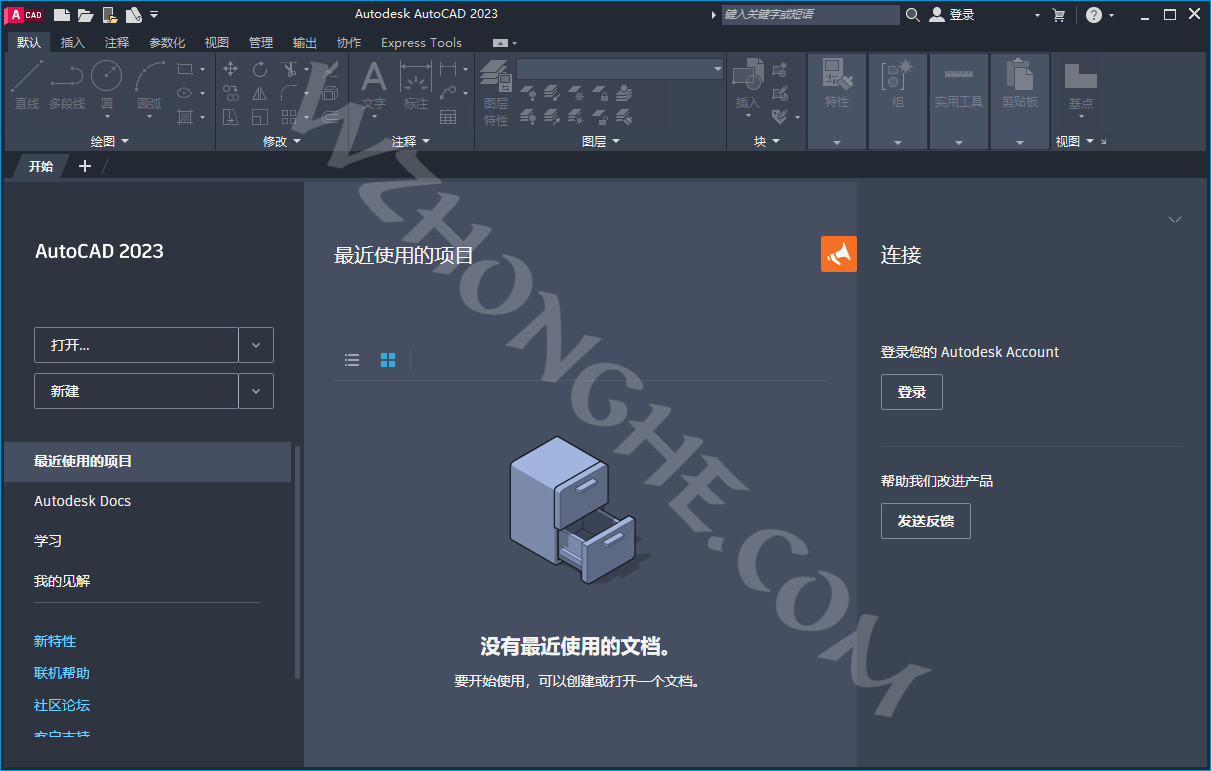Image resolution: width=1211 pixels, height=771 pixels.
Task: Expand the 绘图 panel dropdown
Action: 127,141
